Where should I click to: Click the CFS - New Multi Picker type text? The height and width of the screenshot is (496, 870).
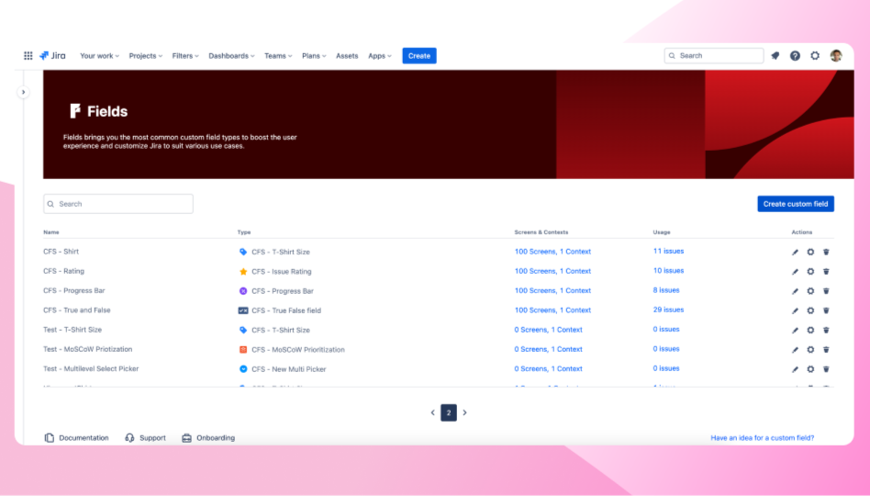(x=289, y=369)
